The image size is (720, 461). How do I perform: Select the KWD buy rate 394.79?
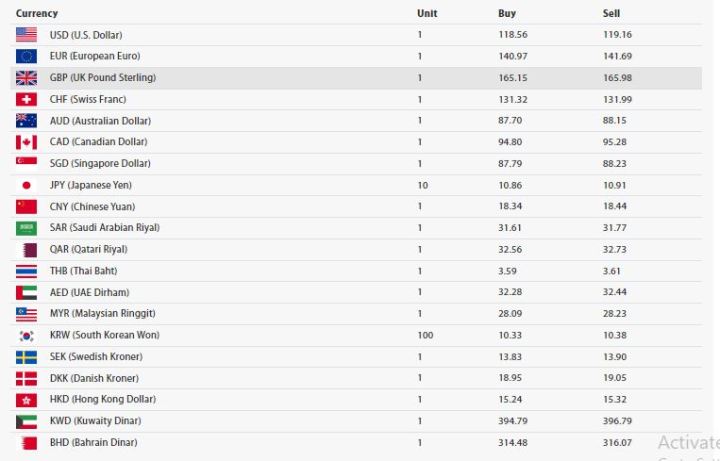coord(512,421)
